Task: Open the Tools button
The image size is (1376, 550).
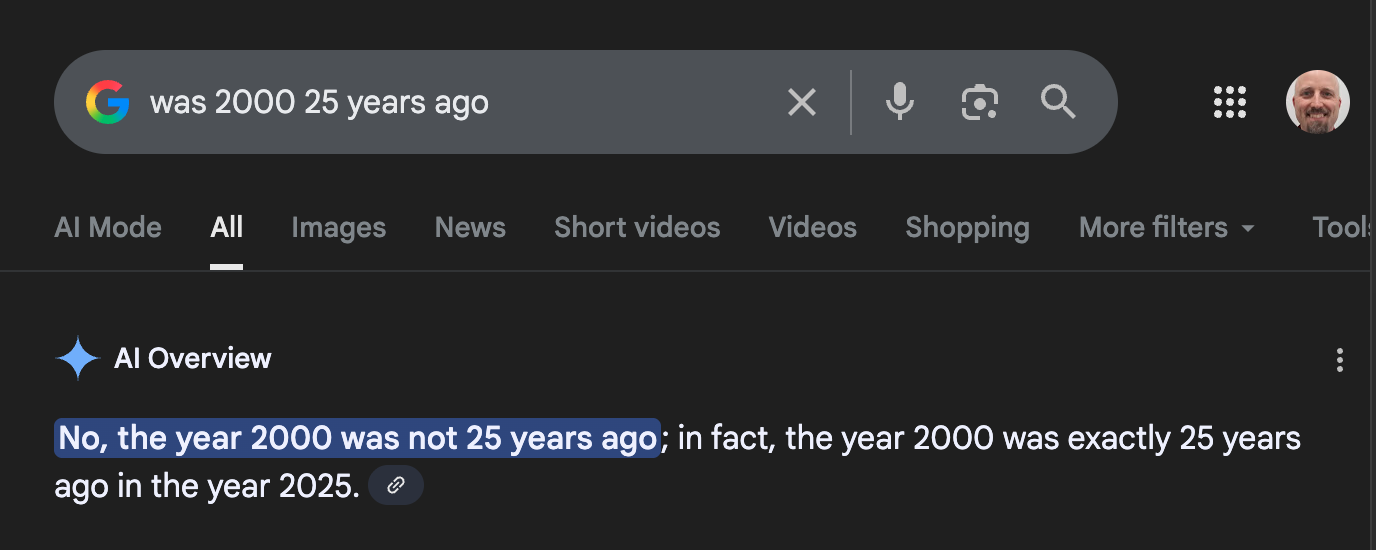Action: click(x=1343, y=228)
